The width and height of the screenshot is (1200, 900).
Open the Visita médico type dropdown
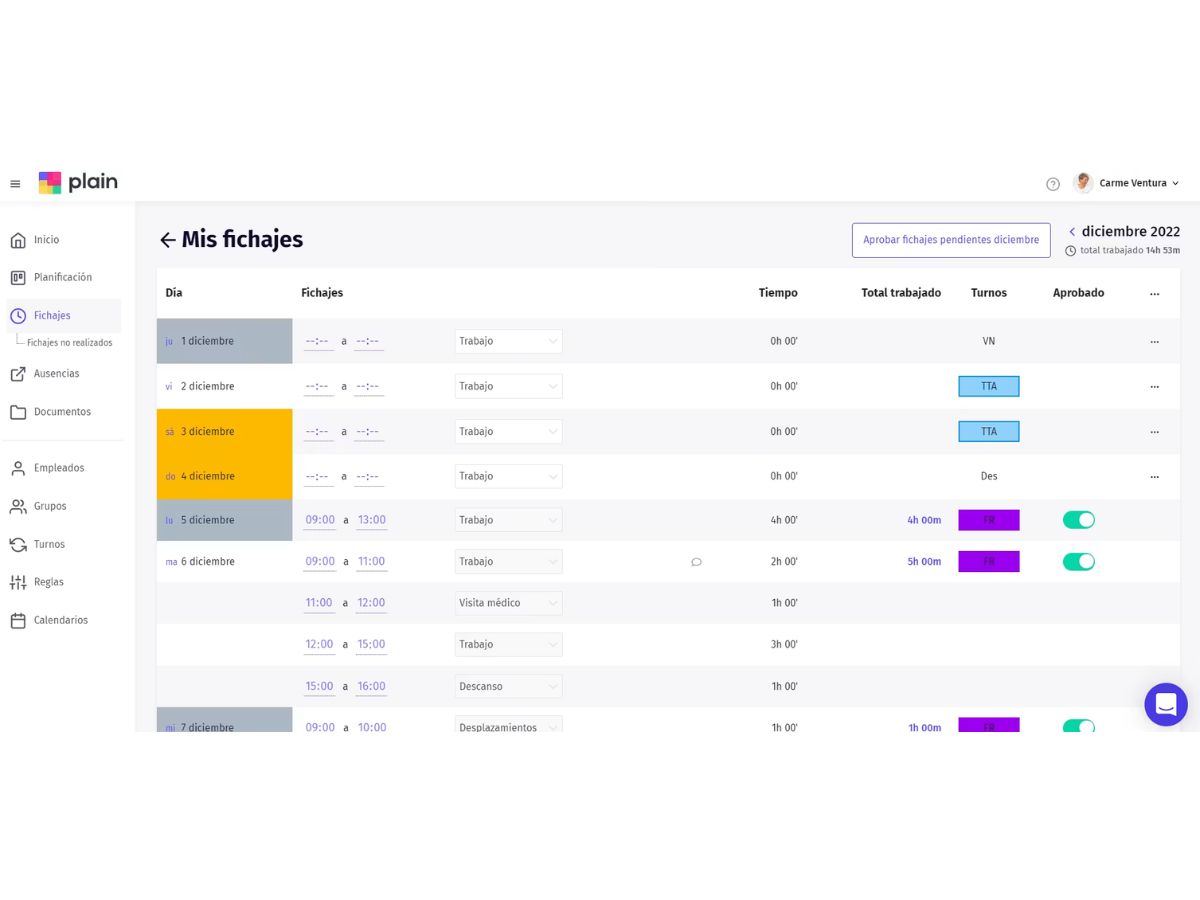point(508,603)
